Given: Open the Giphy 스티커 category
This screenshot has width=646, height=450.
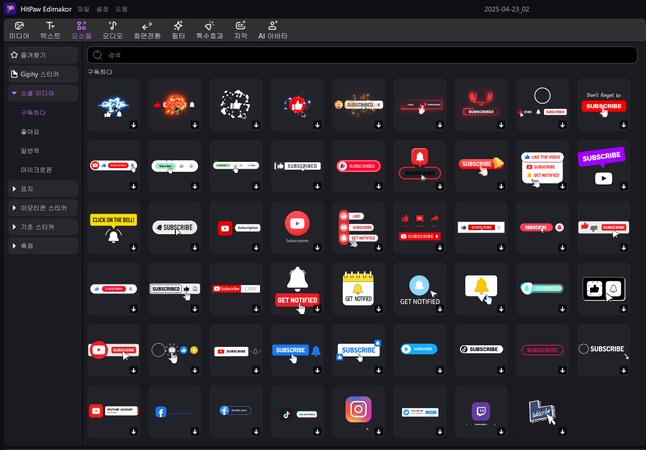Looking at the screenshot, I should 43,74.
